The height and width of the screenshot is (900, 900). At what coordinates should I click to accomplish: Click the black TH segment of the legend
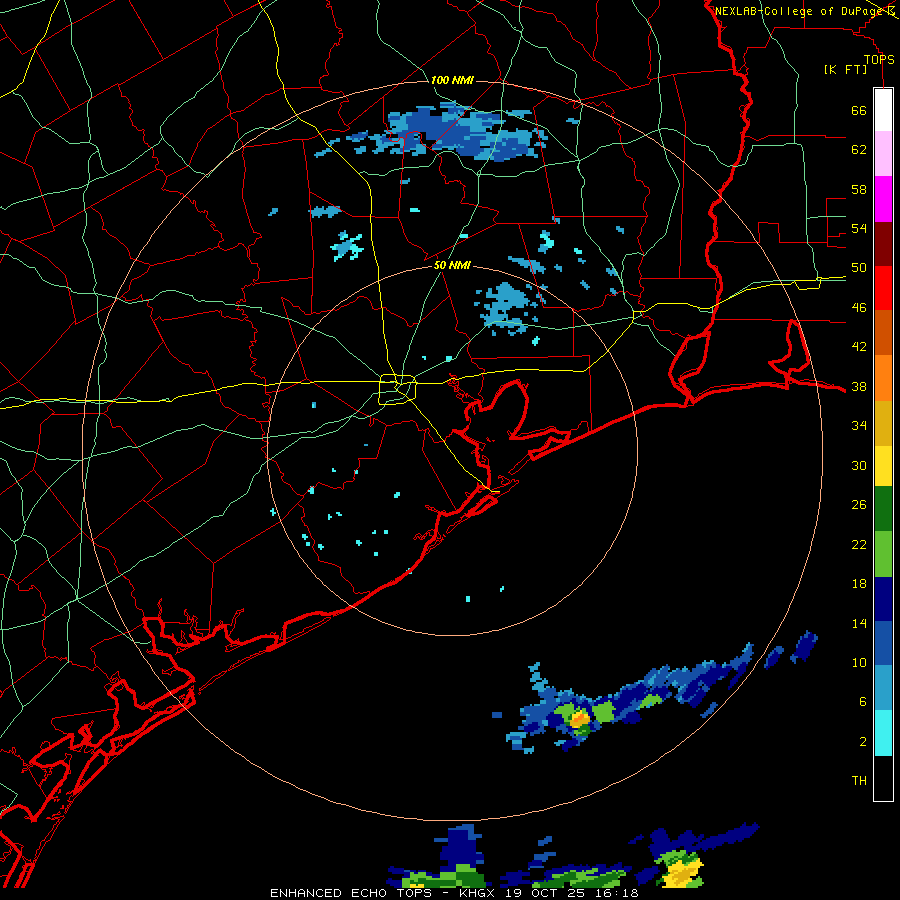click(x=883, y=778)
